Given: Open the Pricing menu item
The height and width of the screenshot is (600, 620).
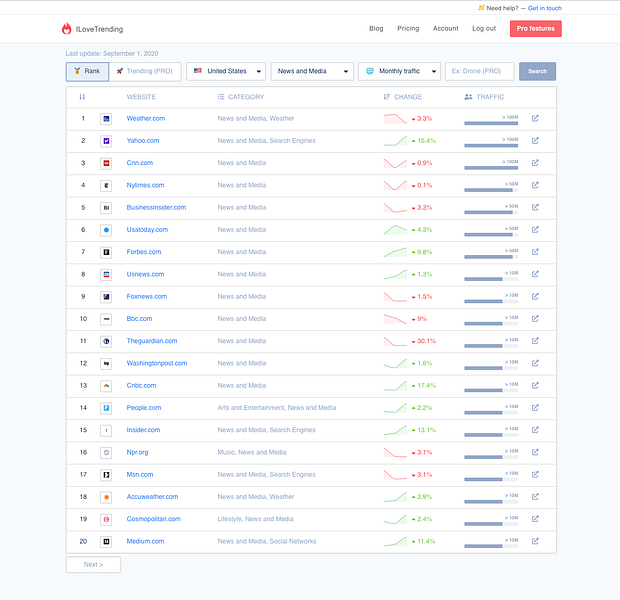Looking at the screenshot, I should [408, 28].
